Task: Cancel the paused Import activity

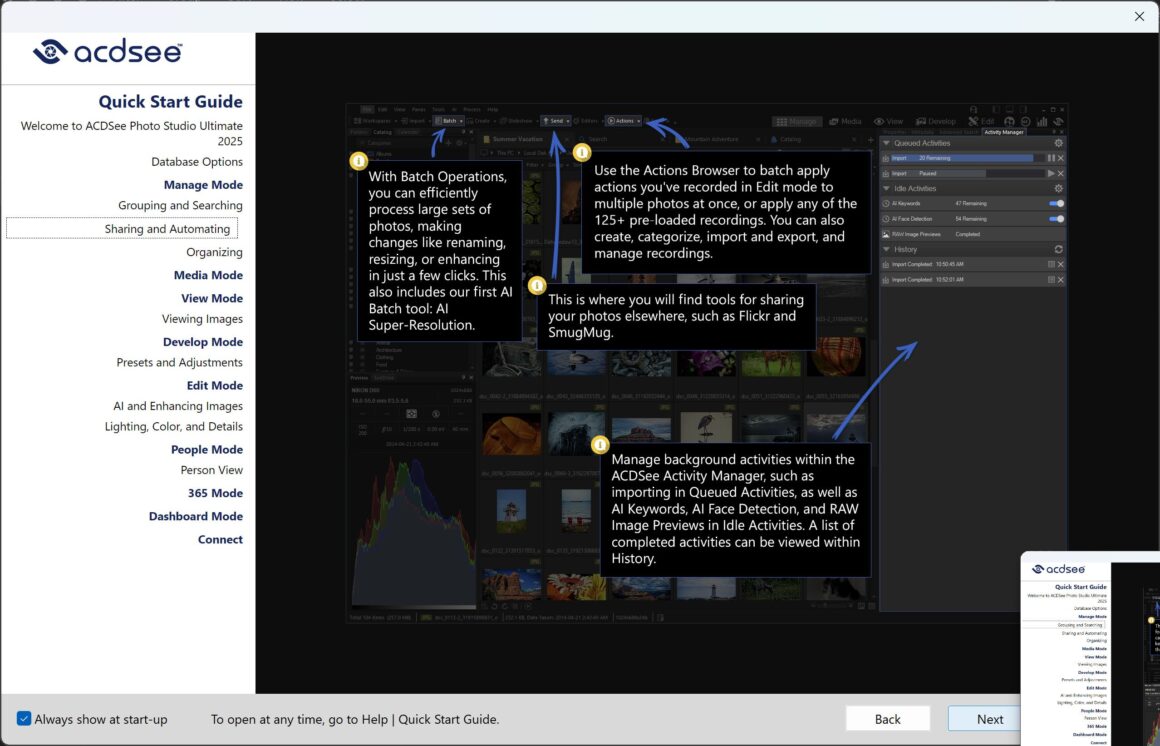Action: coord(1060,173)
